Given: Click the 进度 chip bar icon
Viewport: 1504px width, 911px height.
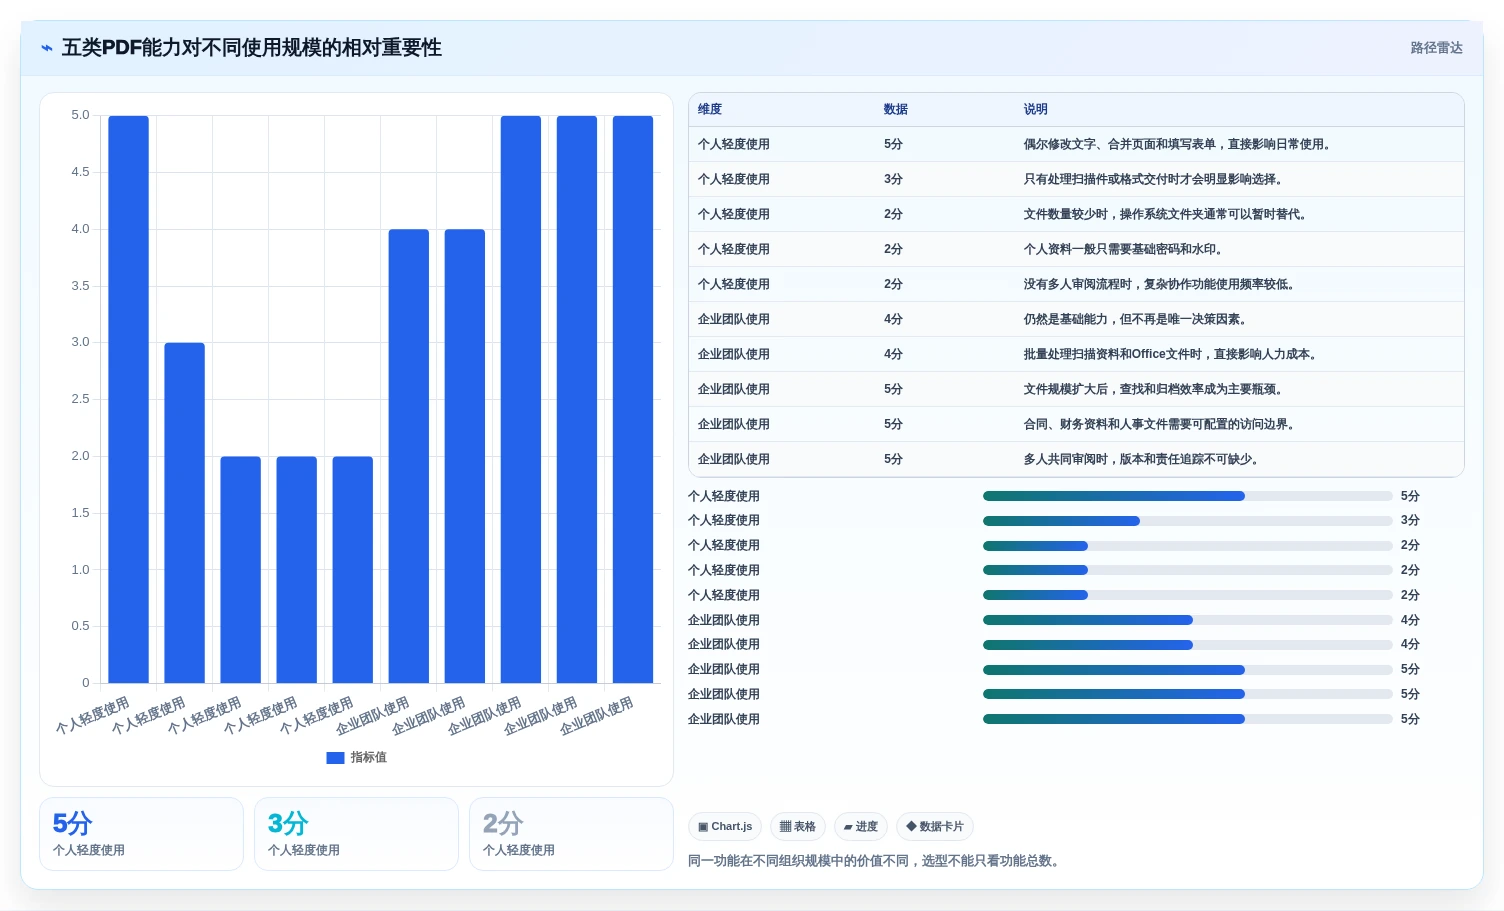Looking at the screenshot, I should coord(848,827).
